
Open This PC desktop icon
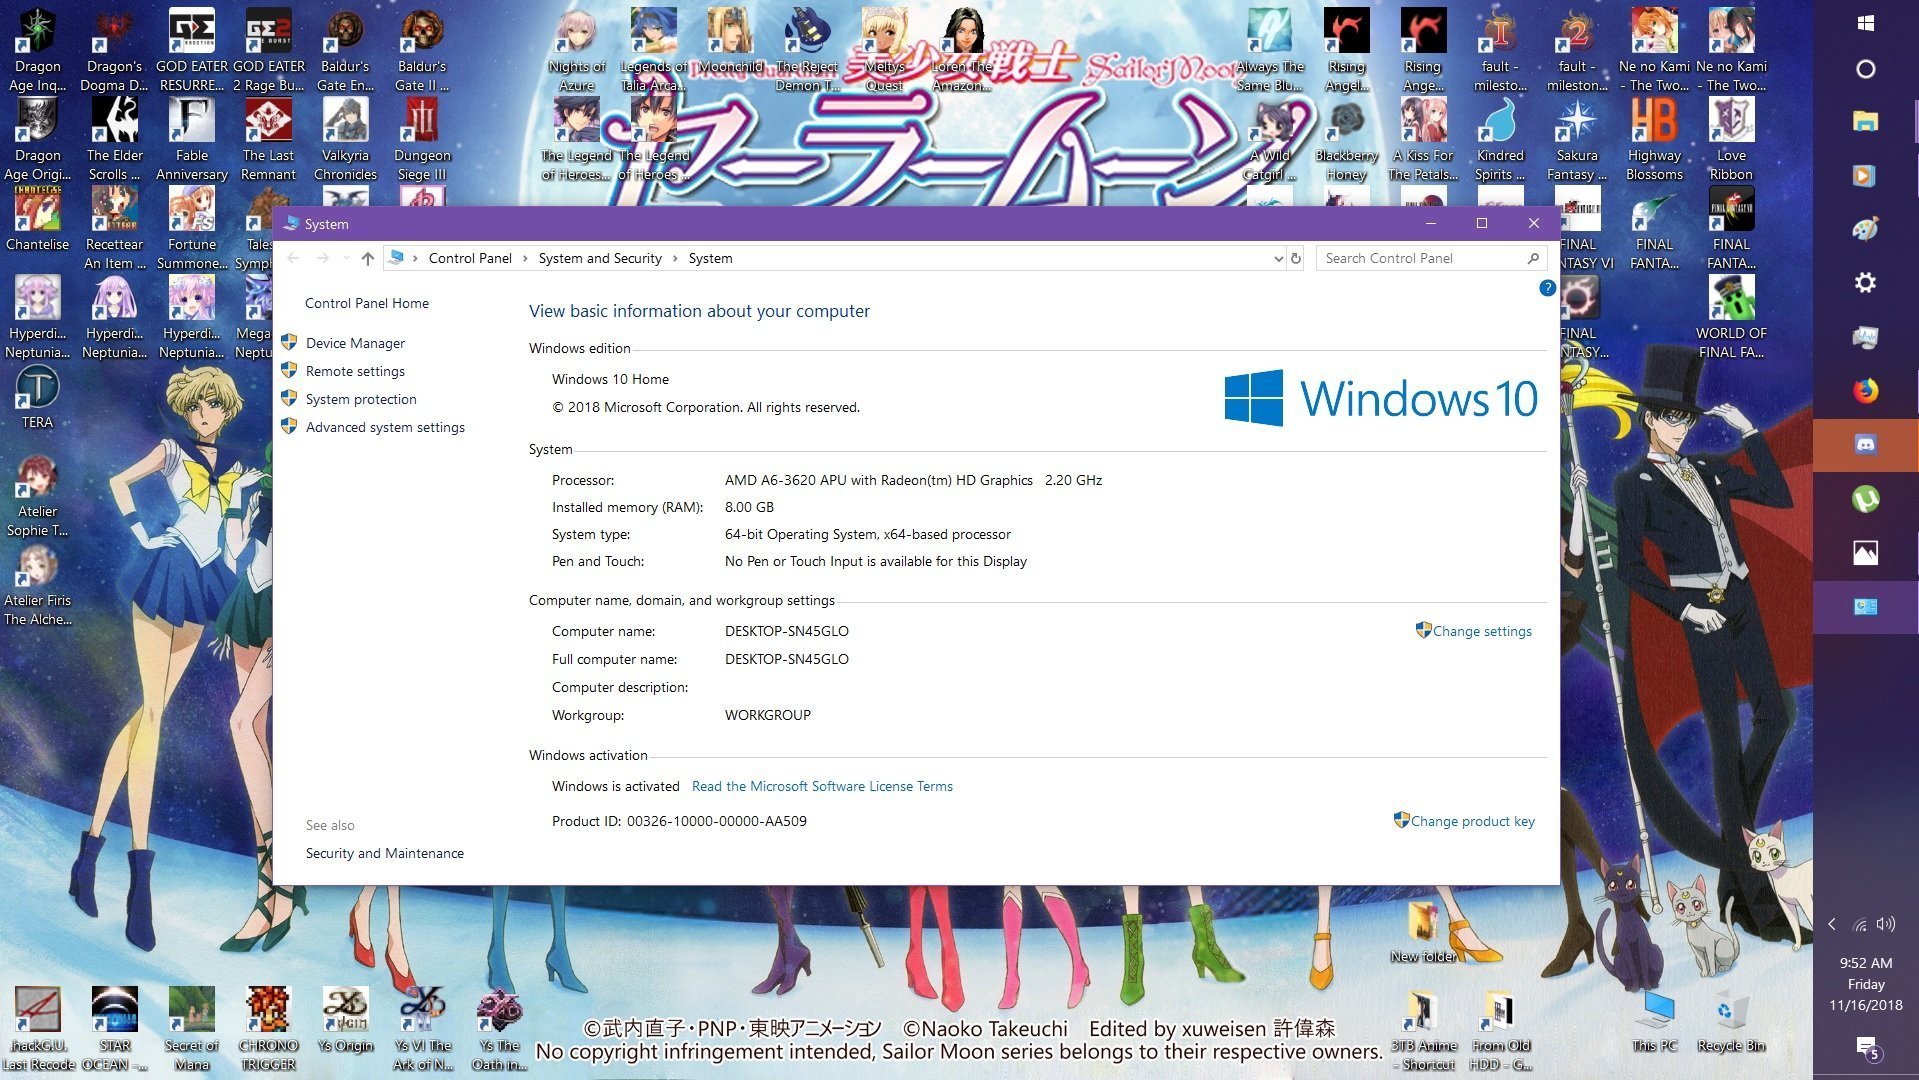pos(1654,1023)
